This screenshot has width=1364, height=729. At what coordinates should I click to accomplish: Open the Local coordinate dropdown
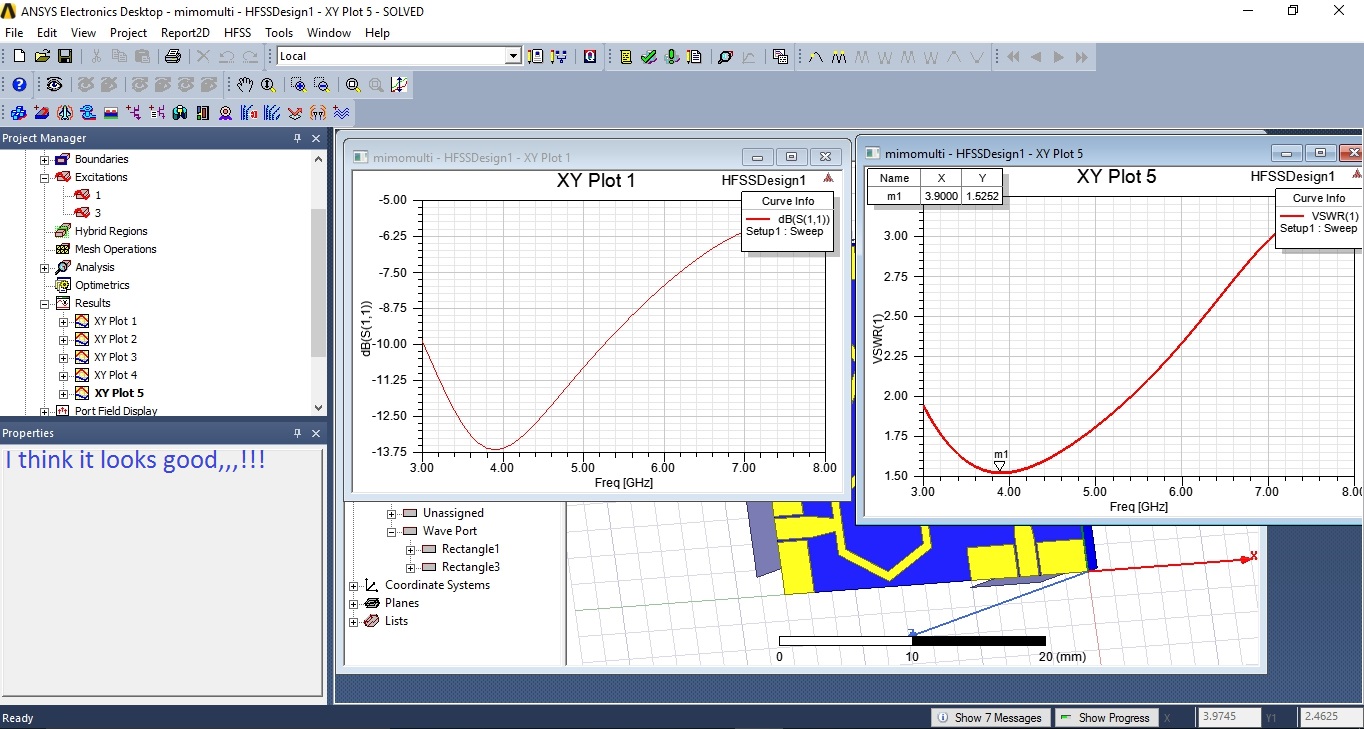click(x=513, y=56)
